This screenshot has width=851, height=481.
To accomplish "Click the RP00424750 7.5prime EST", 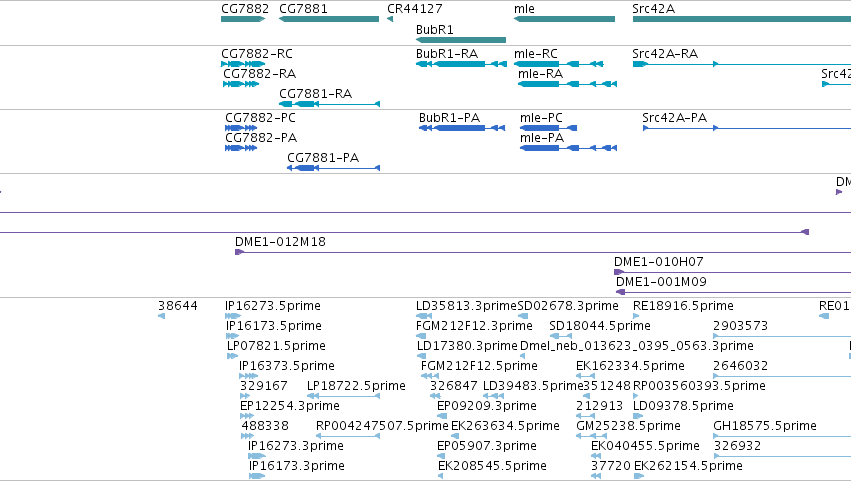I will 347,436.
